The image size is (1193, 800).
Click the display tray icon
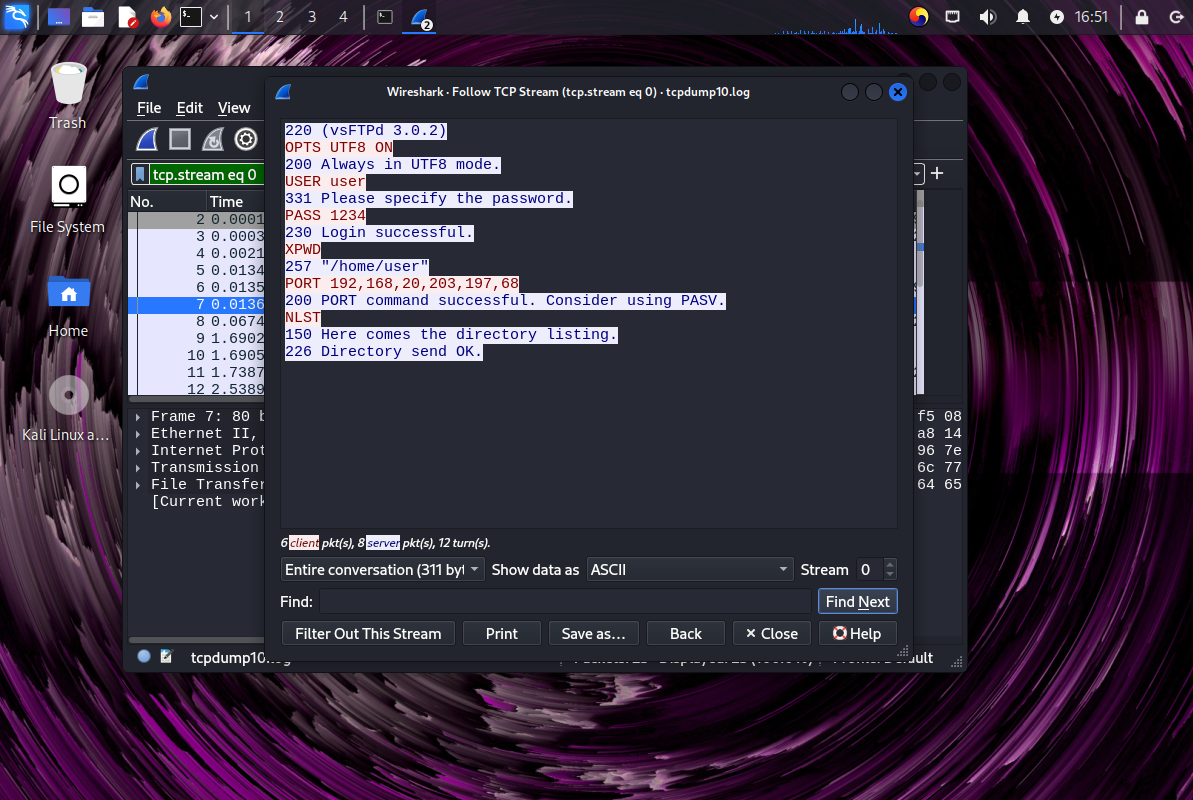(x=952, y=17)
